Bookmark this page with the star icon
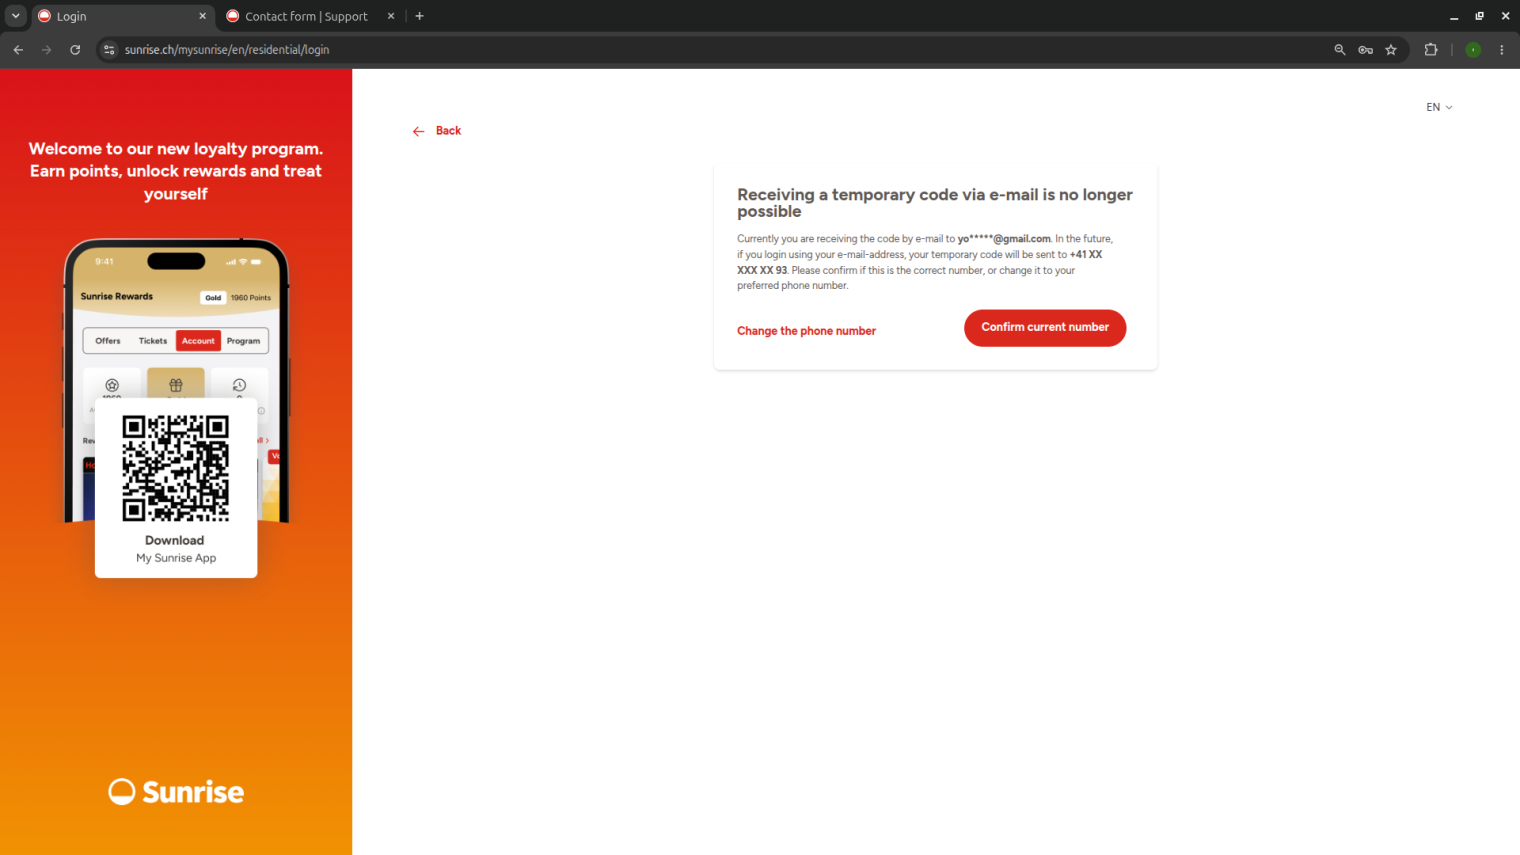The height and width of the screenshot is (855, 1520). point(1391,50)
